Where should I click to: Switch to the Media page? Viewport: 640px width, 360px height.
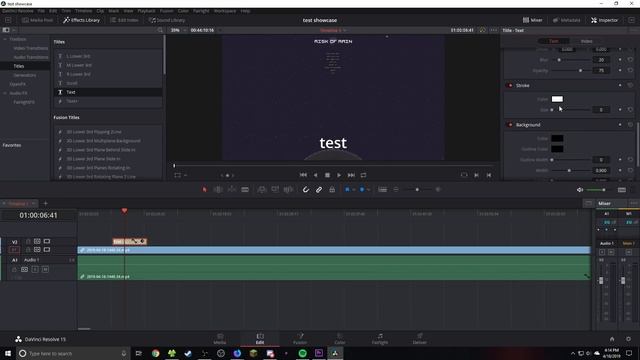pyautogui.click(x=220, y=338)
